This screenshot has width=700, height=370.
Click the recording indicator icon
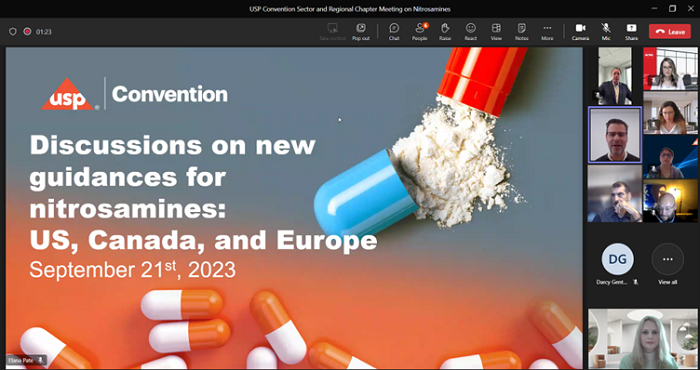point(27,32)
